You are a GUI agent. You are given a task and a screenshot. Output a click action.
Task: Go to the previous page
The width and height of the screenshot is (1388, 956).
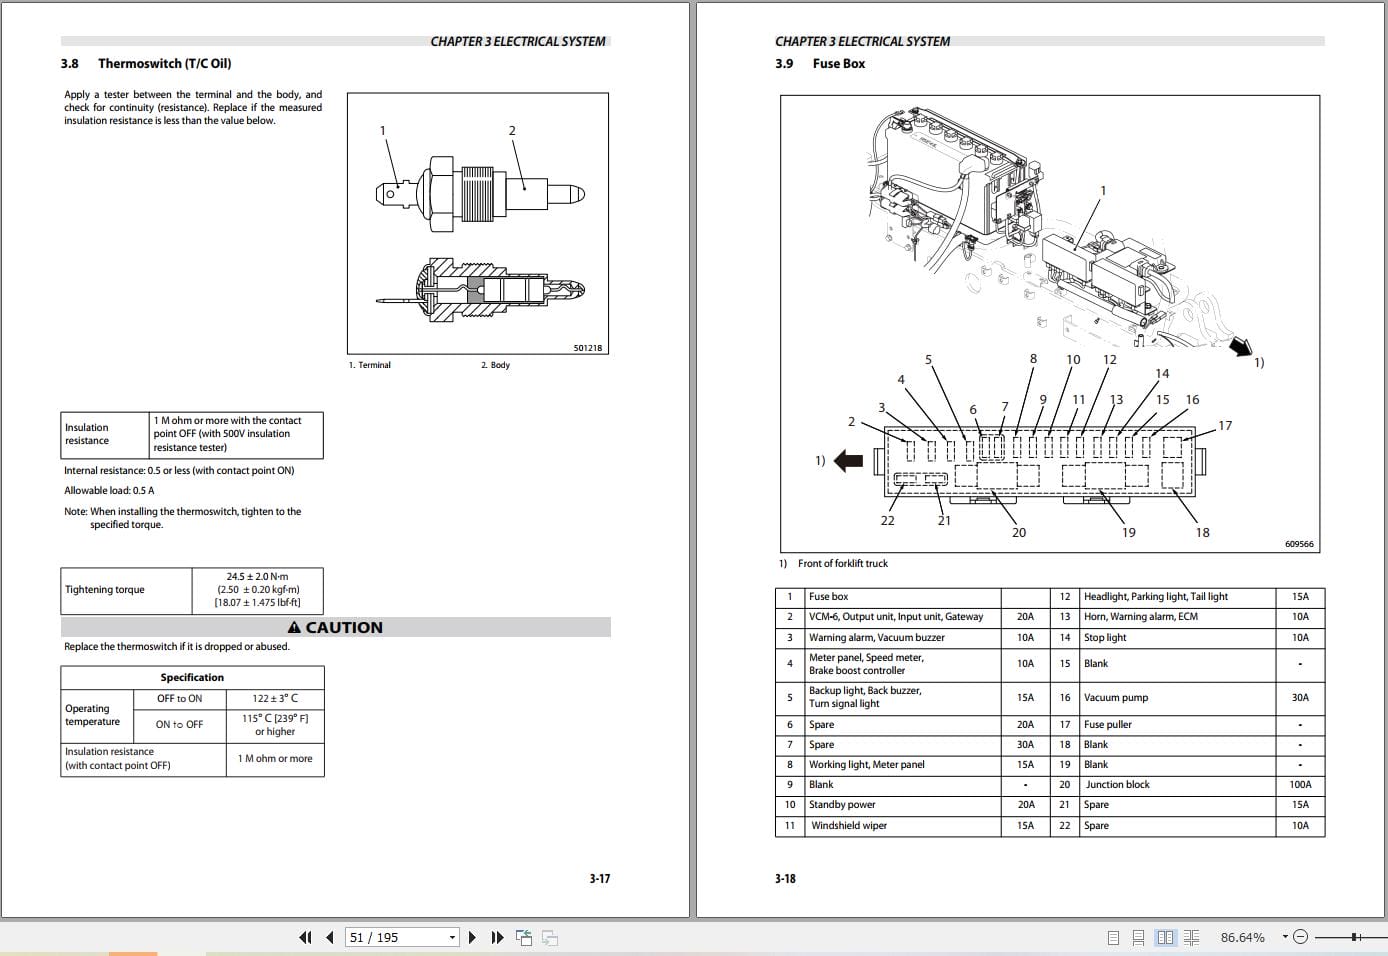click(x=330, y=937)
